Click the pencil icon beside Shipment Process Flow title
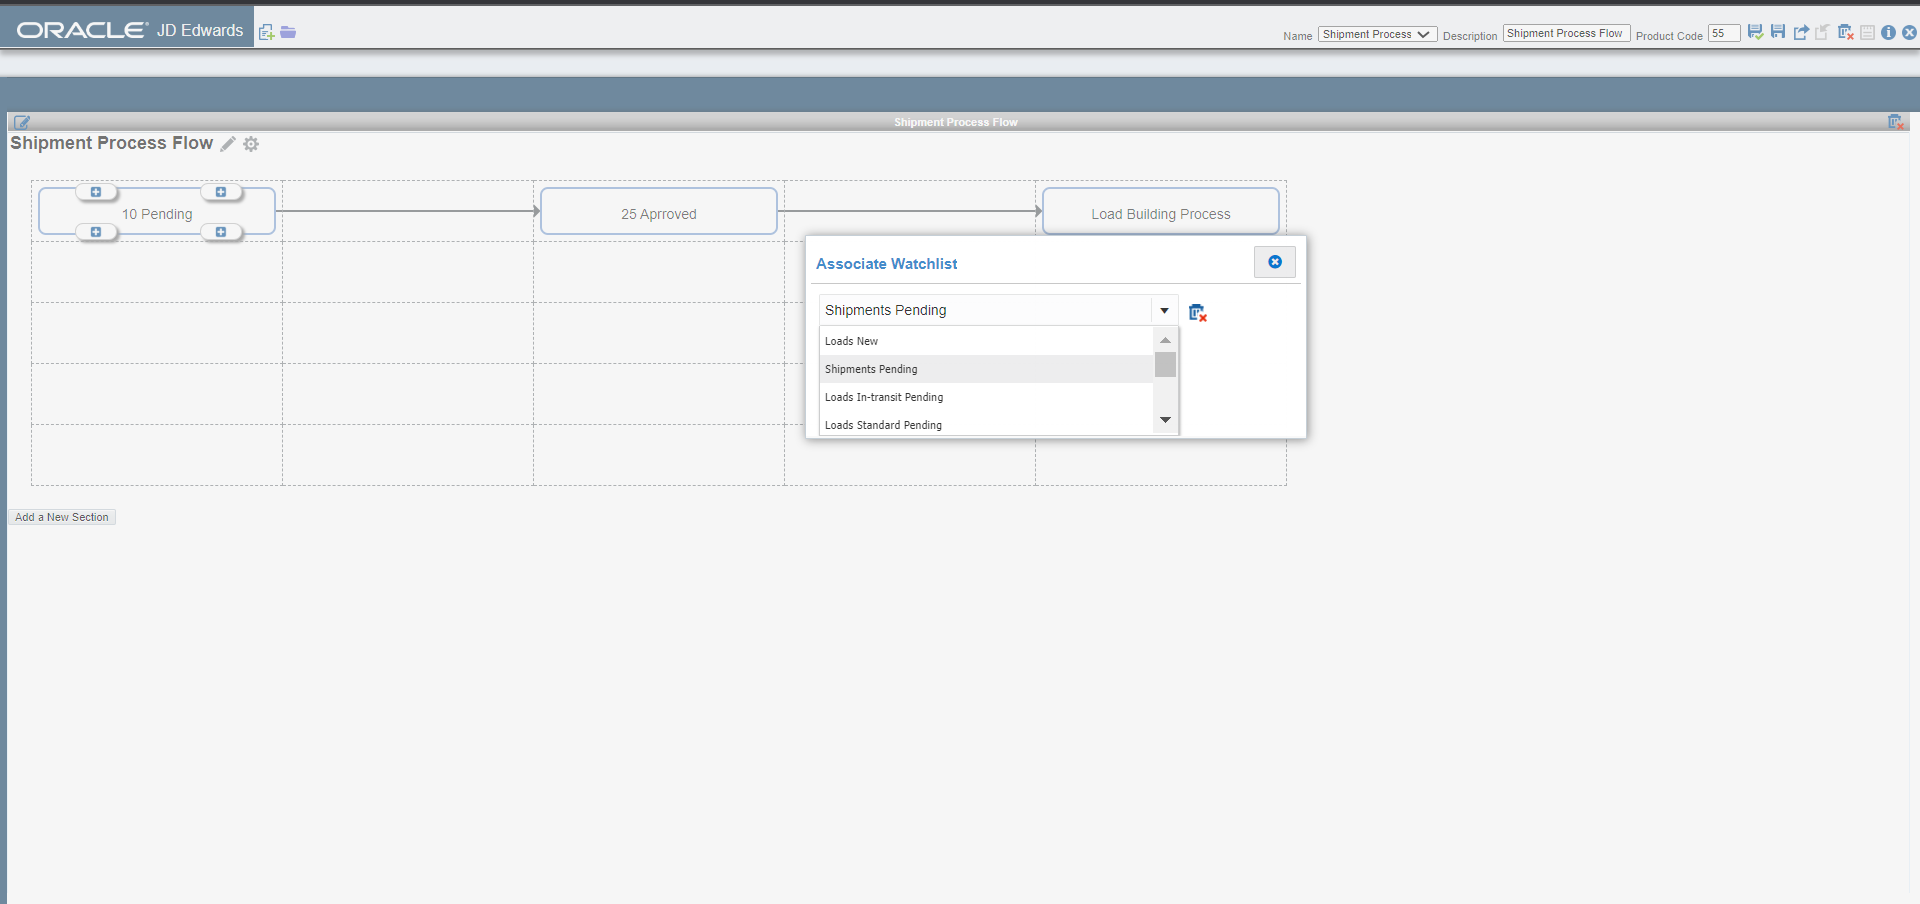The width and height of the screenshot is (1920, 904). click(228, 144)
